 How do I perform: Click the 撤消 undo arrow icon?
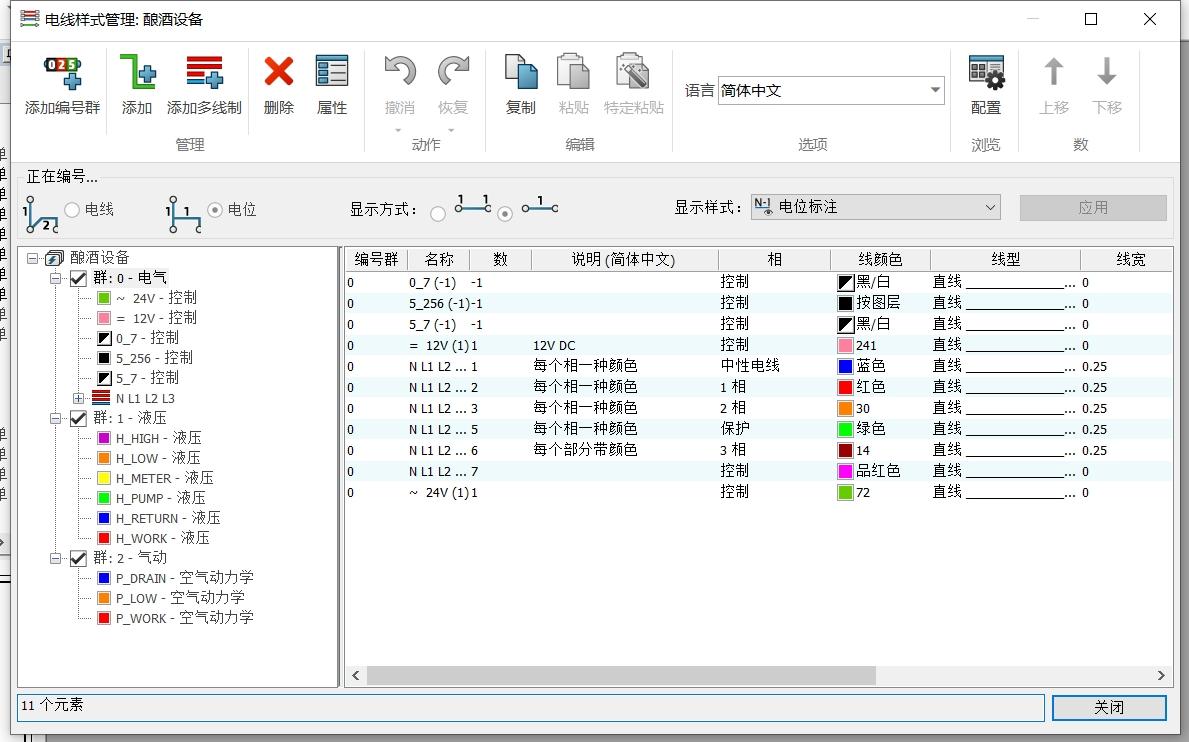point(400,73)
